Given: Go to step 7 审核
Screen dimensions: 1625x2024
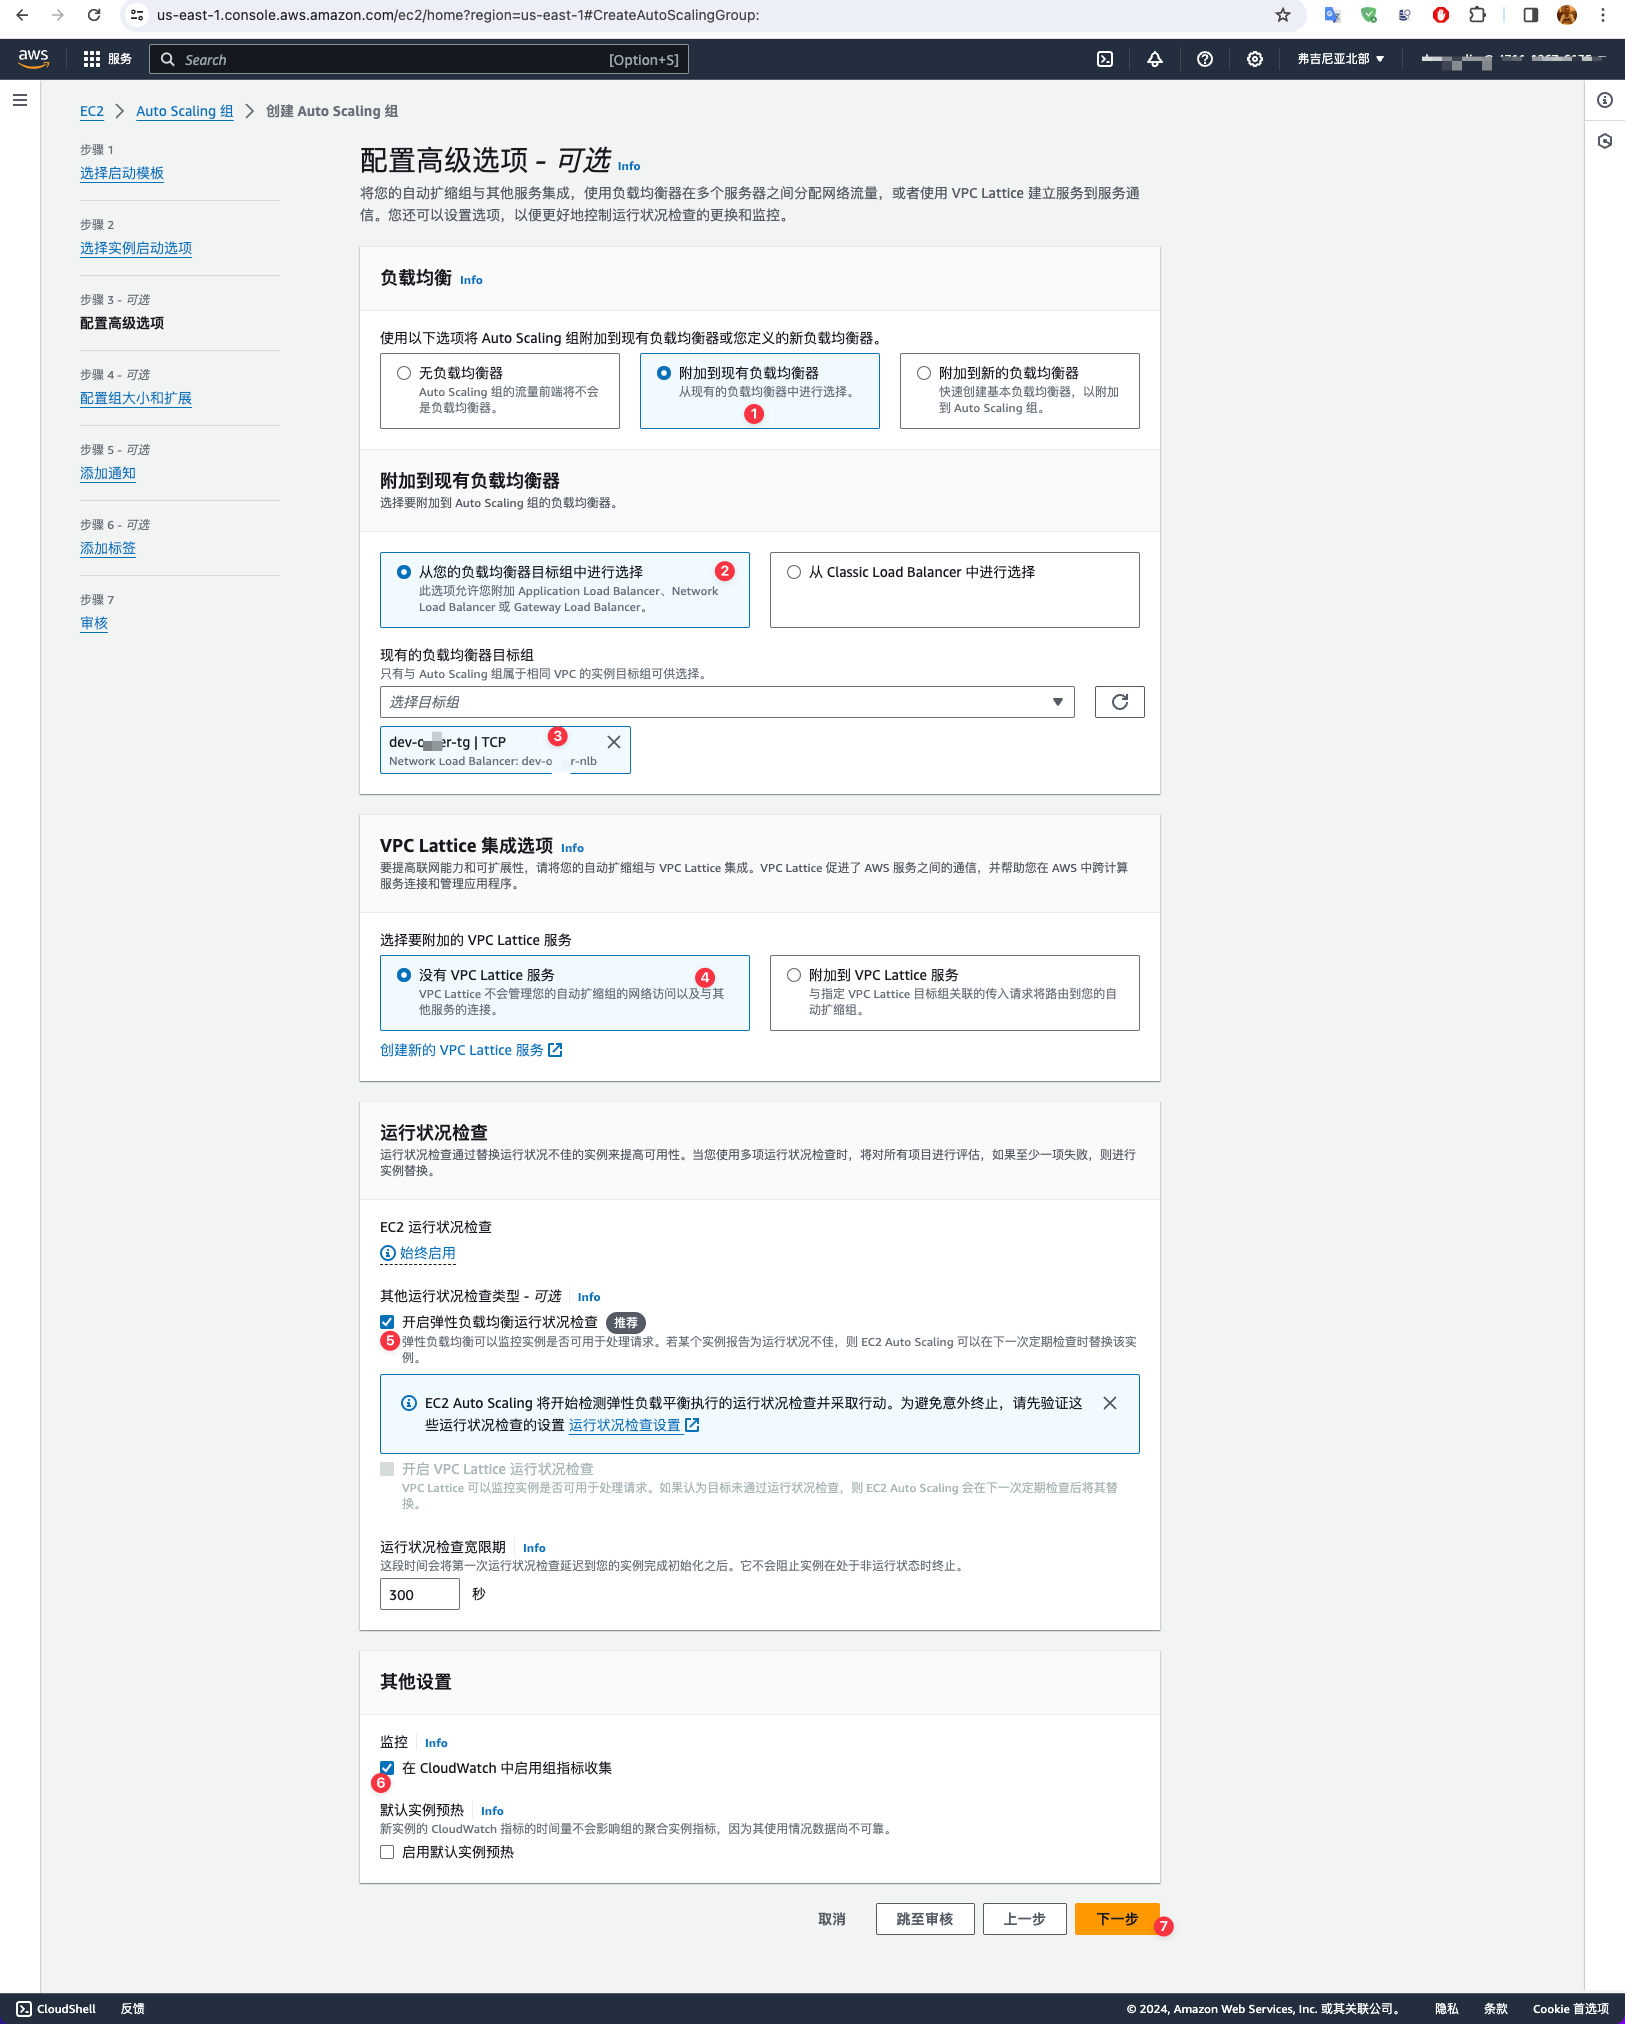Looking at the screenshot, I should tap(94, 623).
